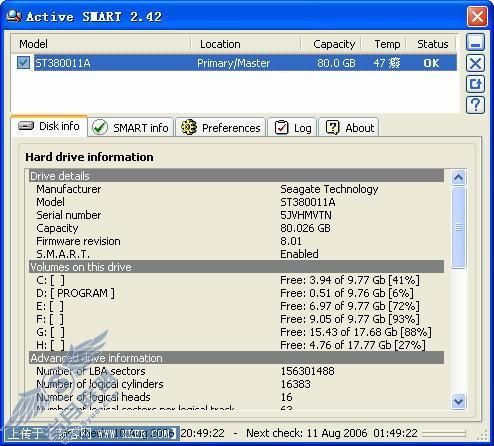Screen dimensions: 494x446
Task: Open the About tab
Action: click(x=349, y=128)
